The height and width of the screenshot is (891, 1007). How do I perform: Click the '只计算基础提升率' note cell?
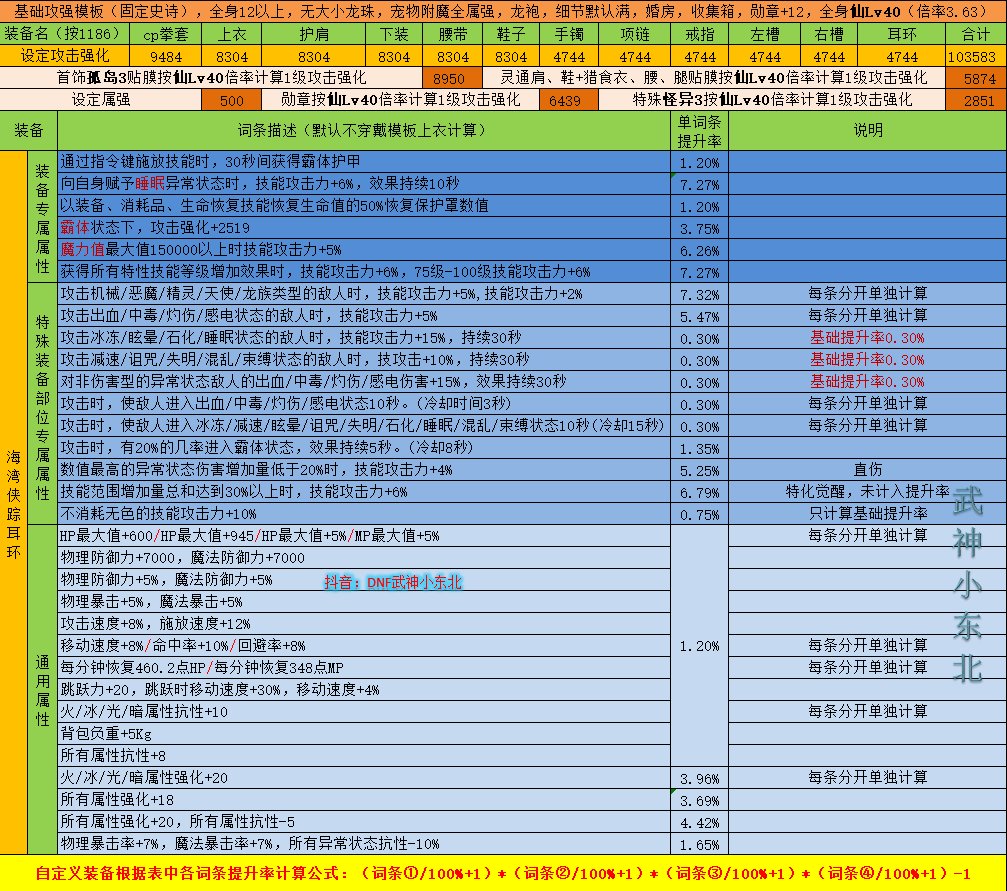[x=867, y=514]
